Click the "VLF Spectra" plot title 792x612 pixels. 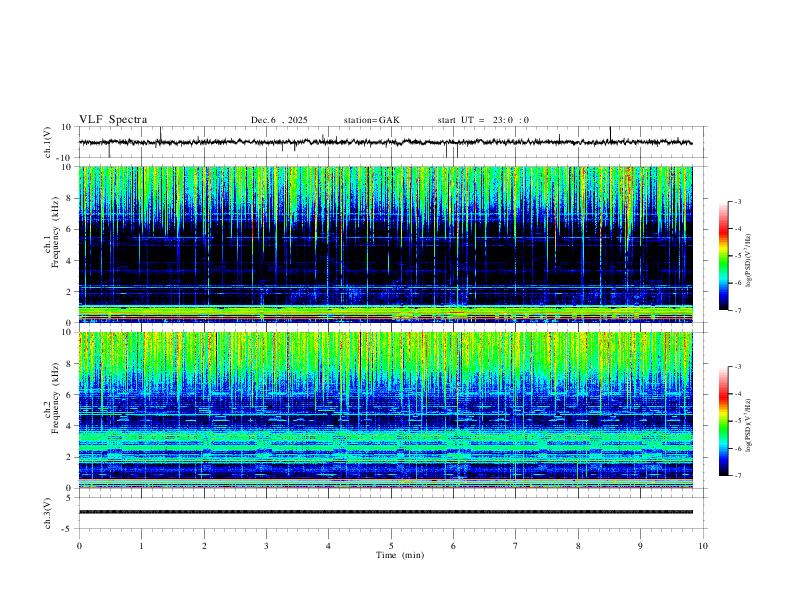pyautogui.click(x=113, y=120)
